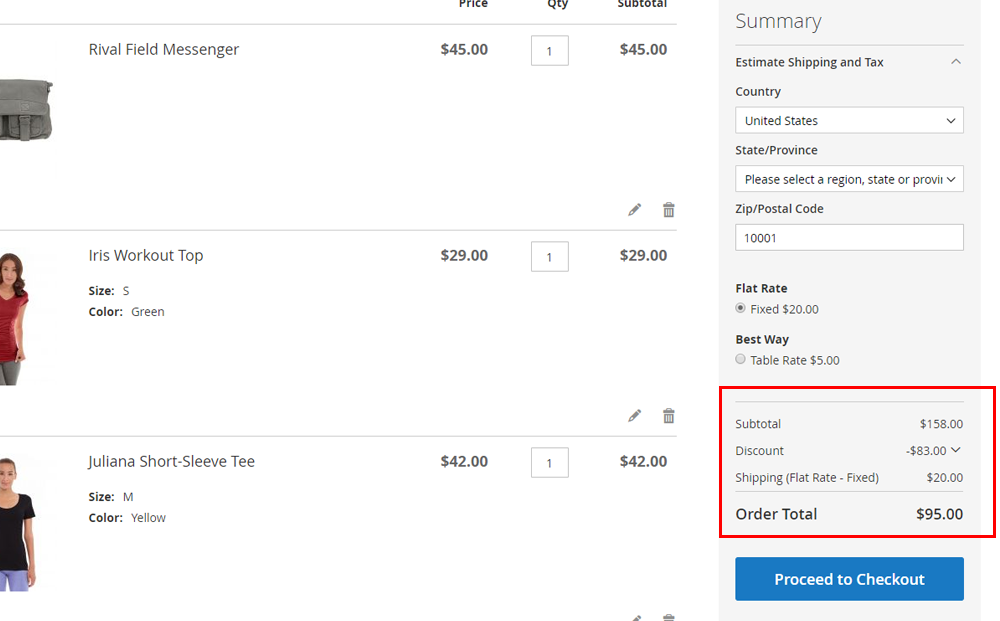Click quantity field for Juliana Short-Sleeve Tee
Viewport: 1000px width, 621px height.
(550, 462)
